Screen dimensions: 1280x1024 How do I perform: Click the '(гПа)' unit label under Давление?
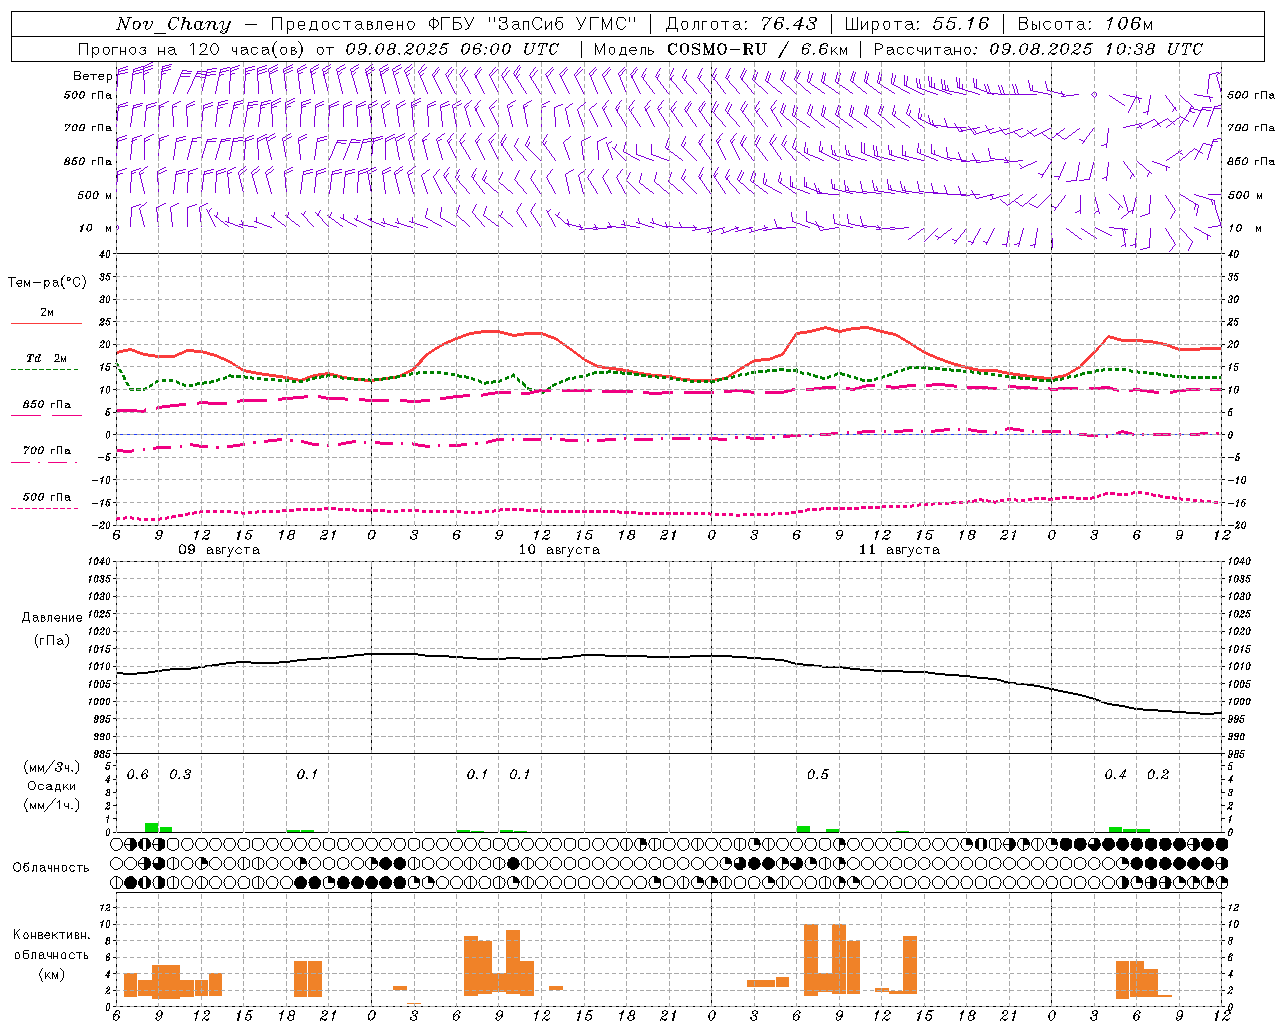point(52,640)
